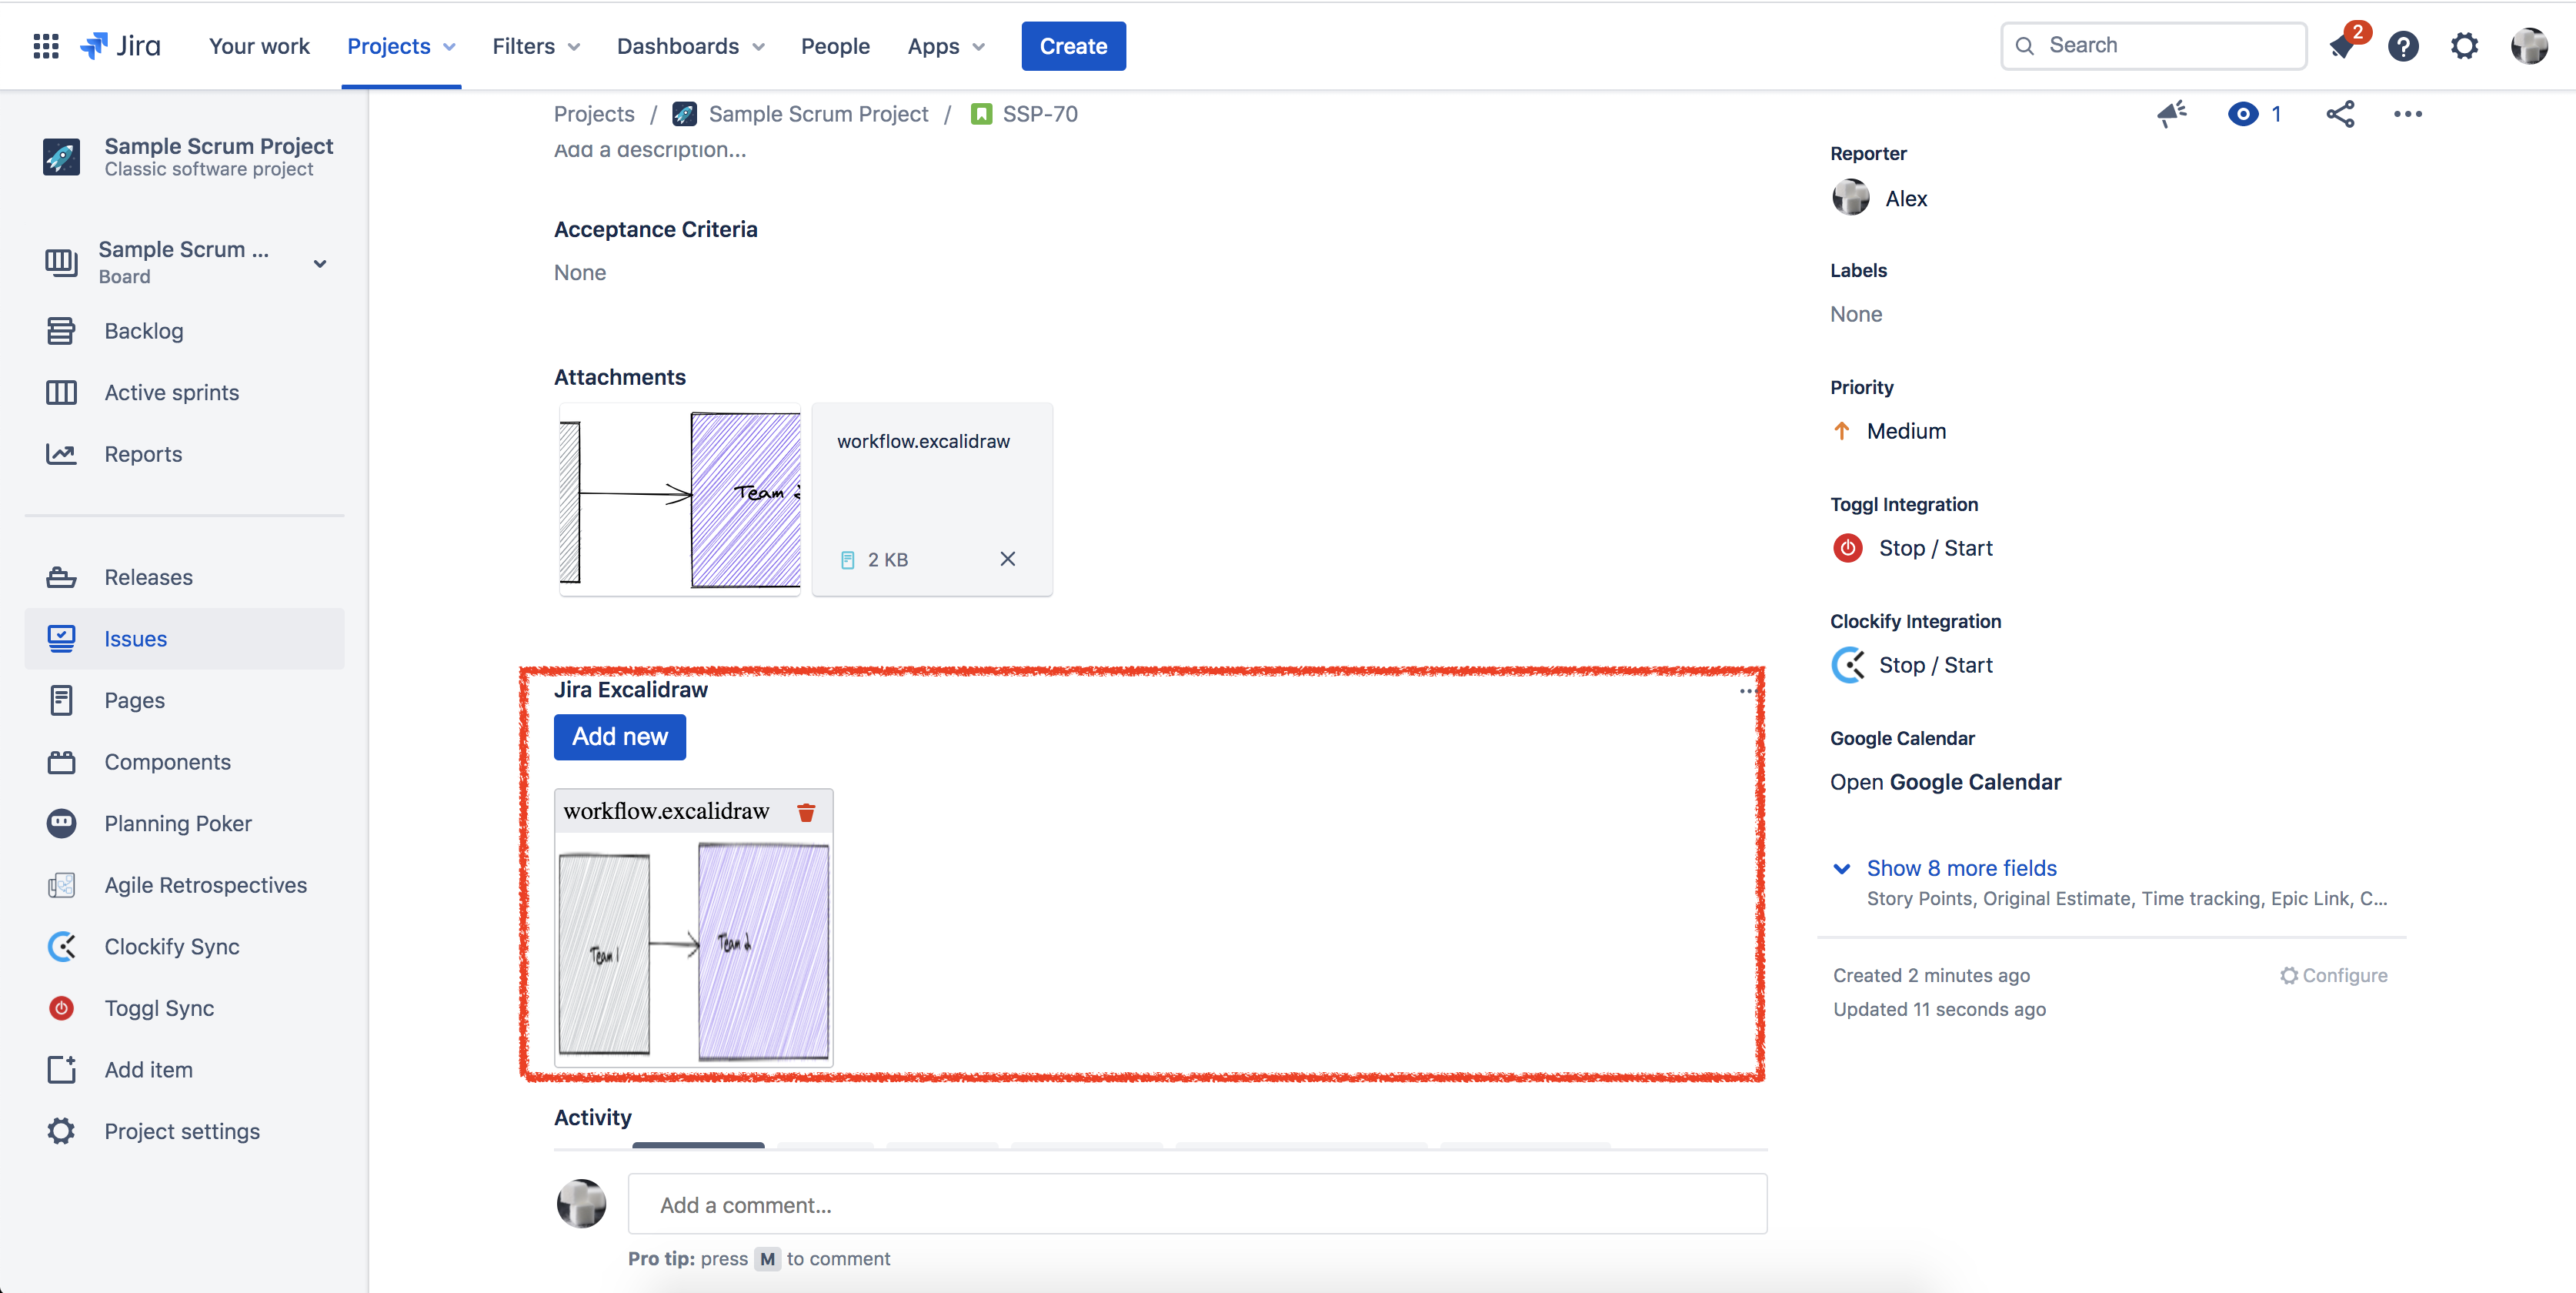Open the Dashboards dropdown menu
This screenshot has height=1293, width=2576.
click(x=690, y=46)
